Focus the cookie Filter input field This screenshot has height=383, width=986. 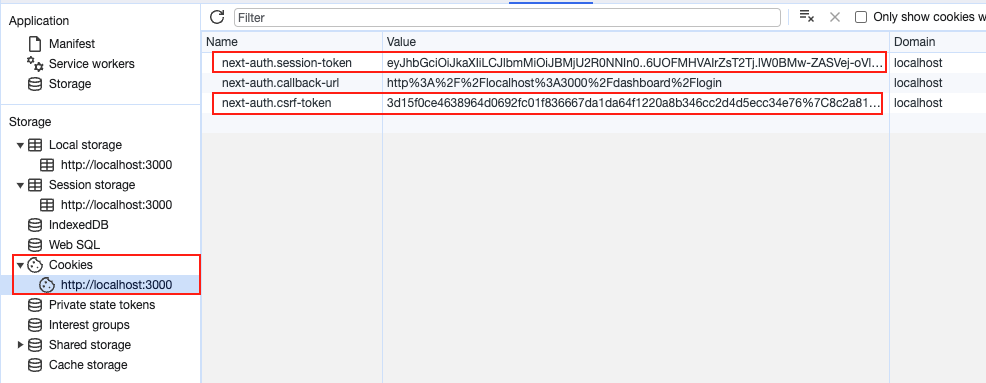pos(507,18)
